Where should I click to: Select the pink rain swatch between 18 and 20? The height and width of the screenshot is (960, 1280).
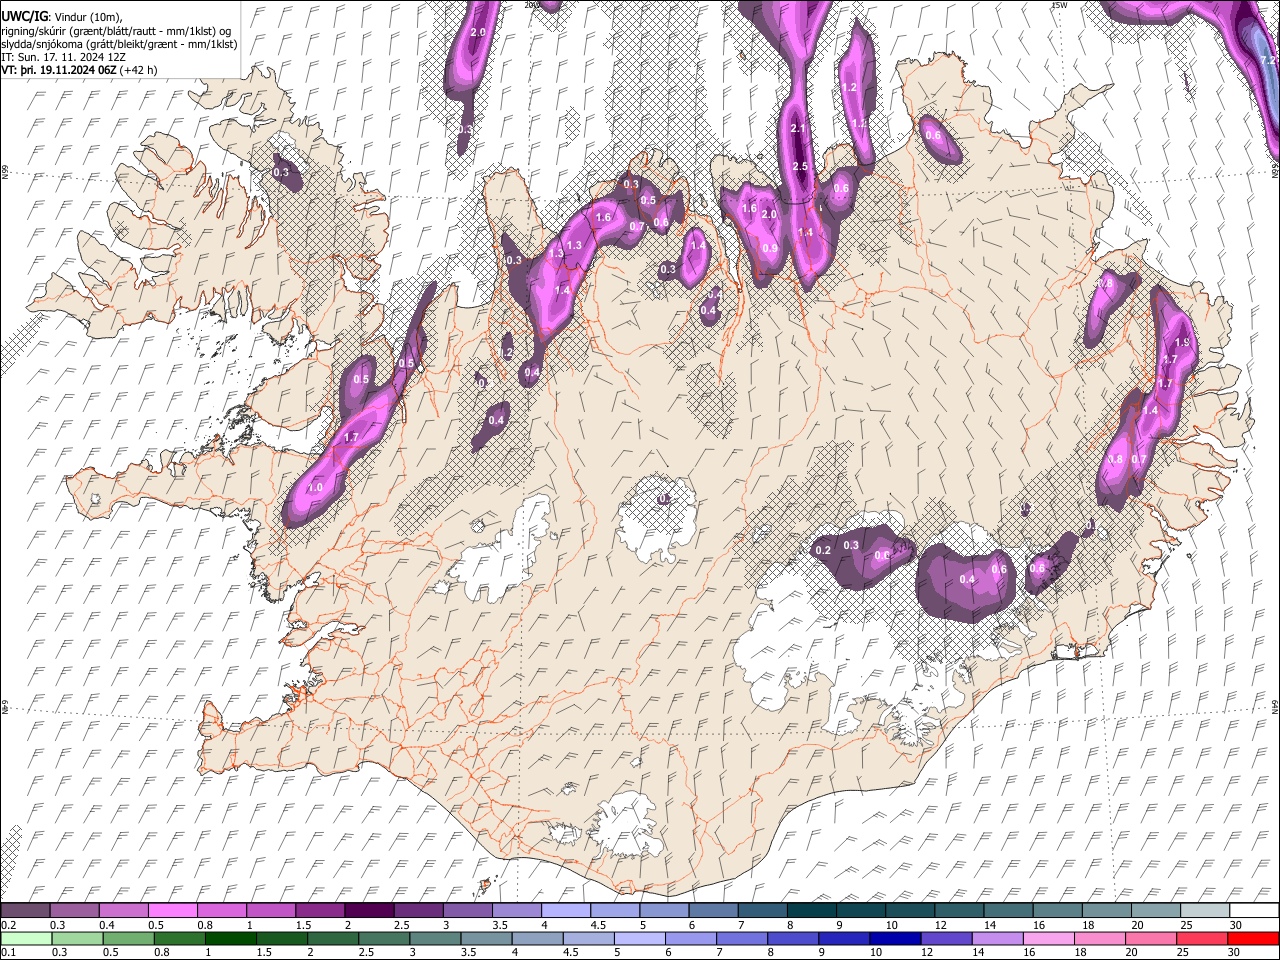[1100, 938]
